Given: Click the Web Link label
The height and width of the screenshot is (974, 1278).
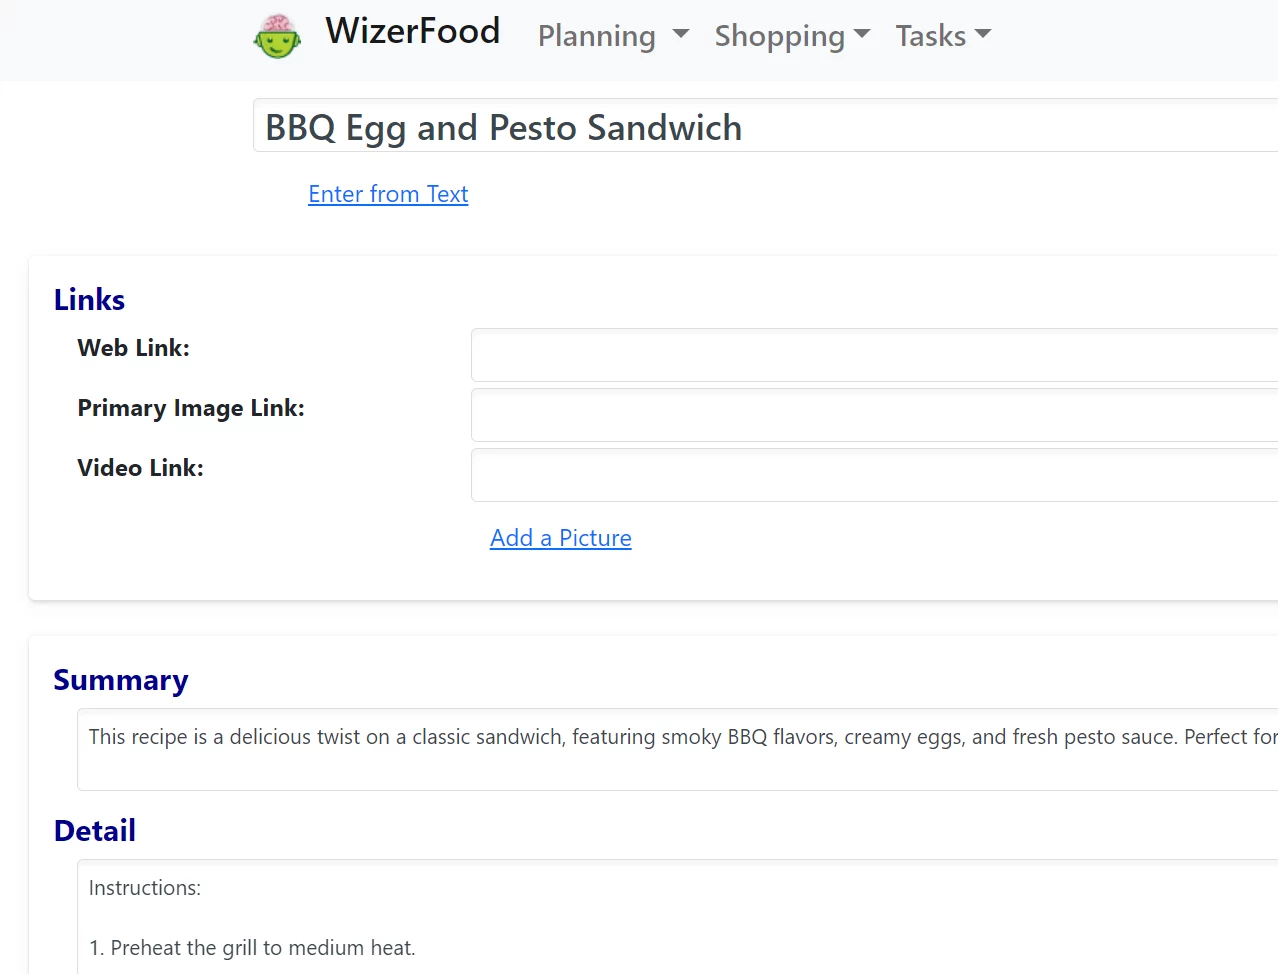Looking at the screenshot, I should coord(134,348).
